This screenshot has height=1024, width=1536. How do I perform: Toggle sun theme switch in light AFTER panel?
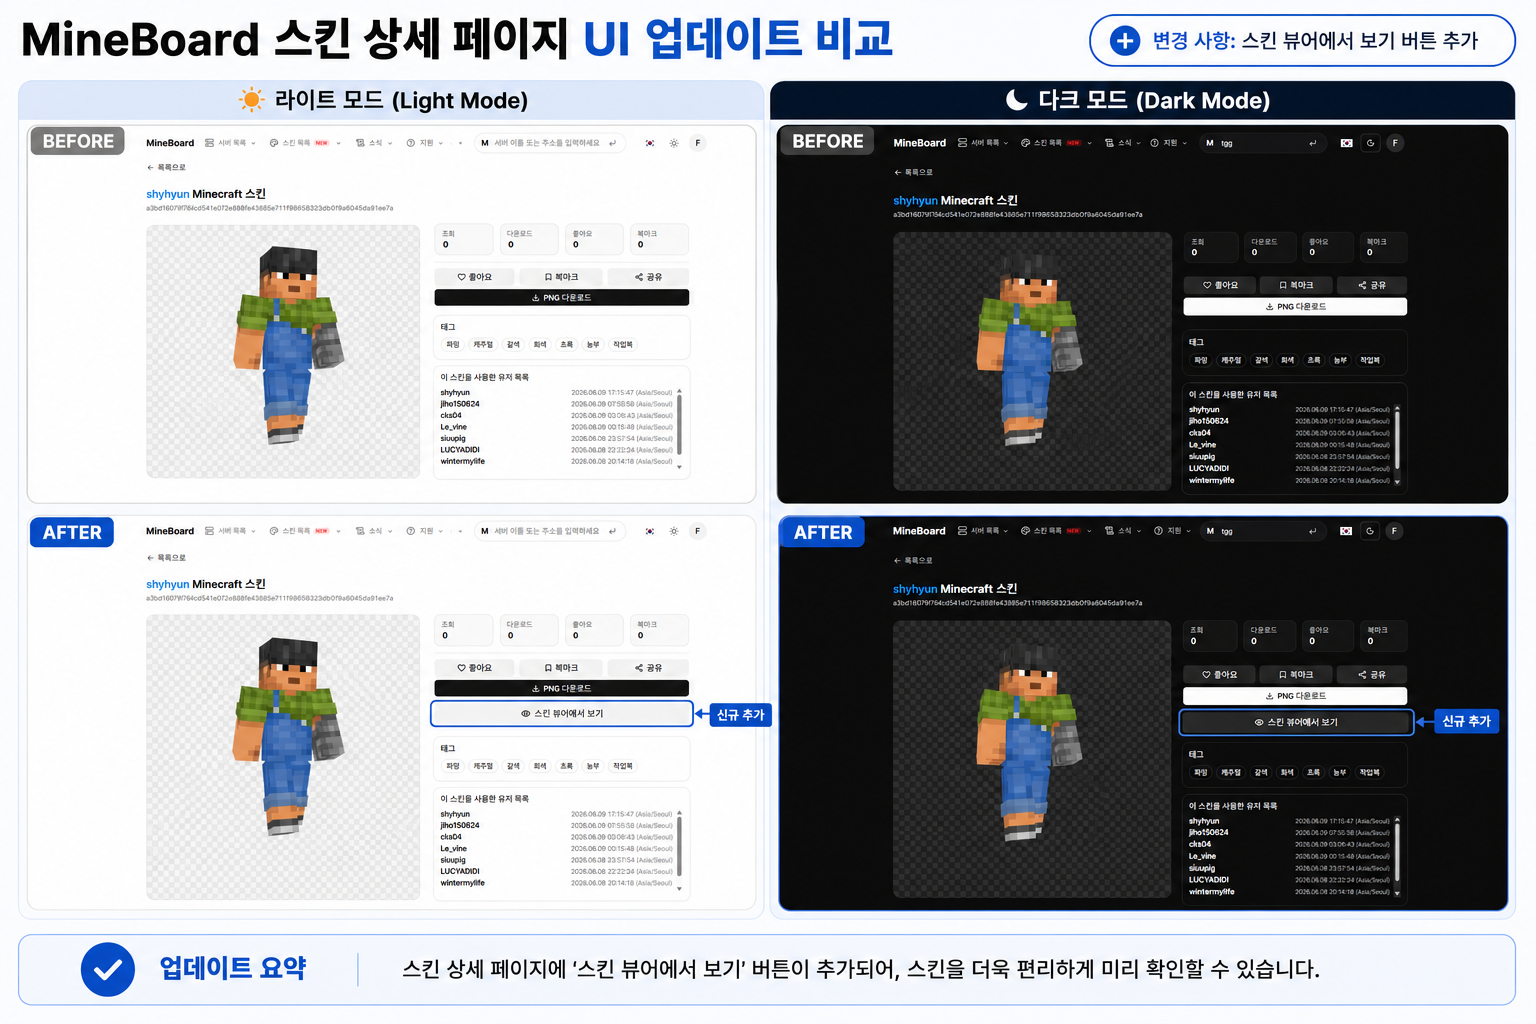tap(674, 531)
